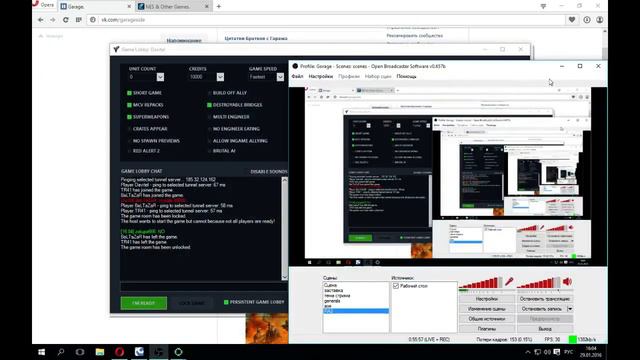The image size is (640, 360).
Task: Show hidden system tray icons
Action: coord(528,352)
